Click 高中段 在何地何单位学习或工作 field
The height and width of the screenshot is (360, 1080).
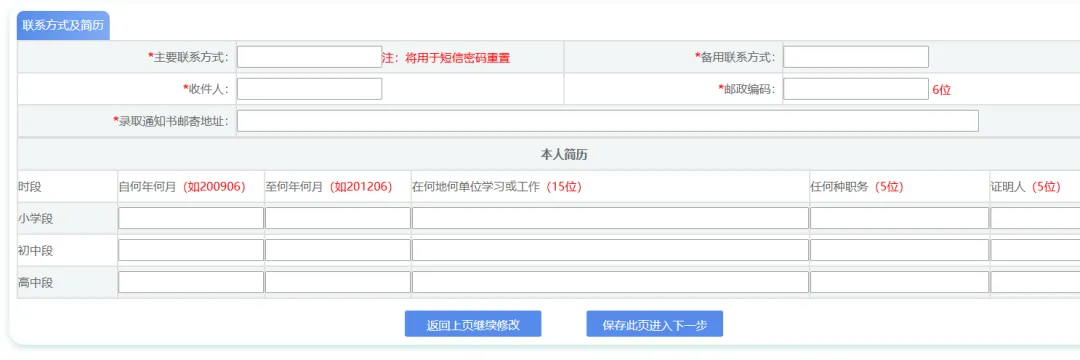tap(610, 282)
